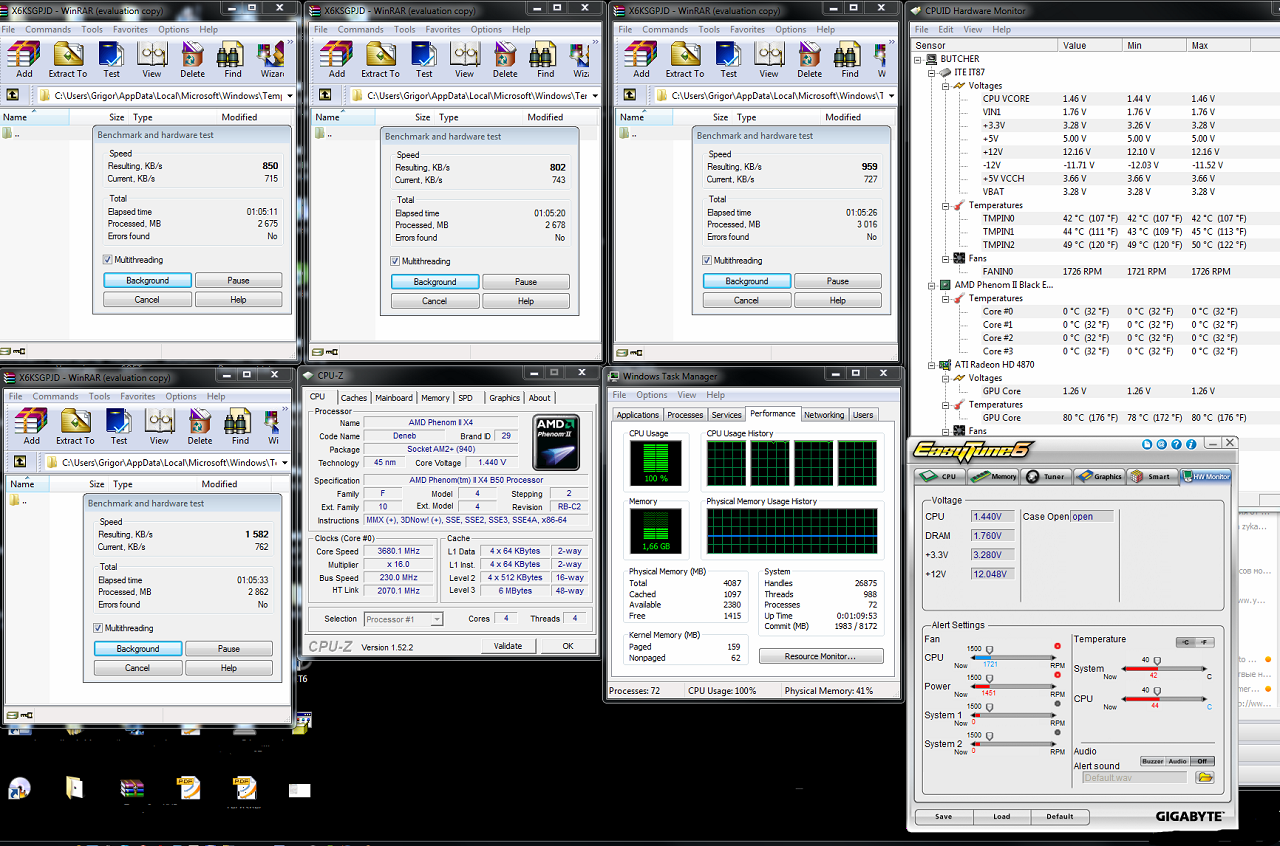Click Background button in top-middle WinRAR benchmark
The image size is (1280, 846).
pos(435,282)
